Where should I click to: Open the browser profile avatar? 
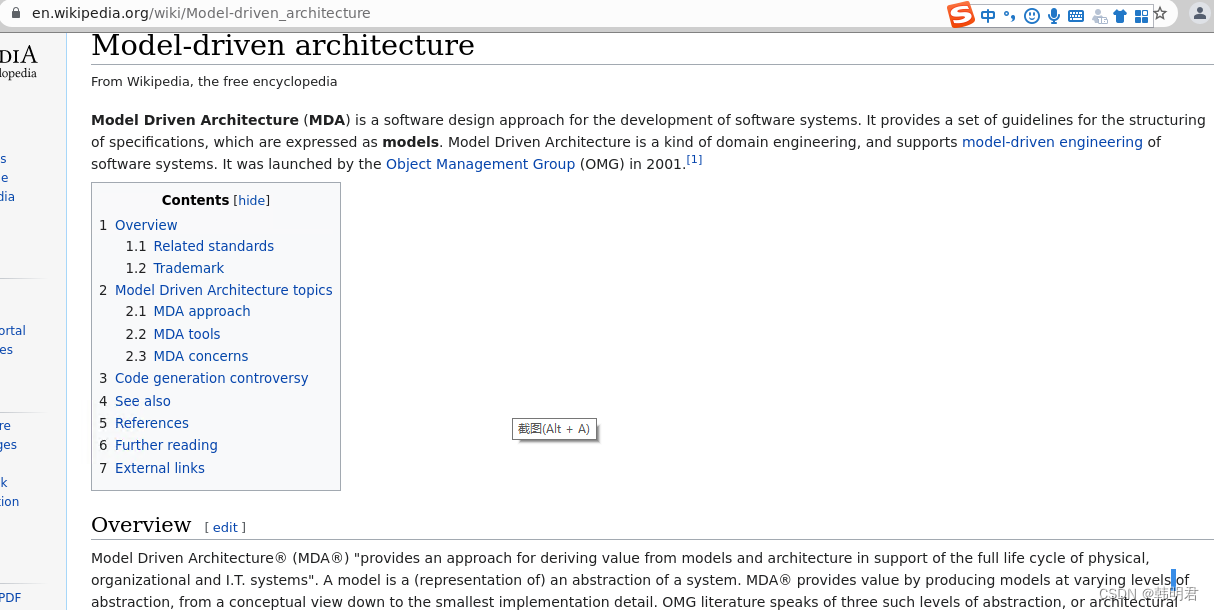point(1199,13)
